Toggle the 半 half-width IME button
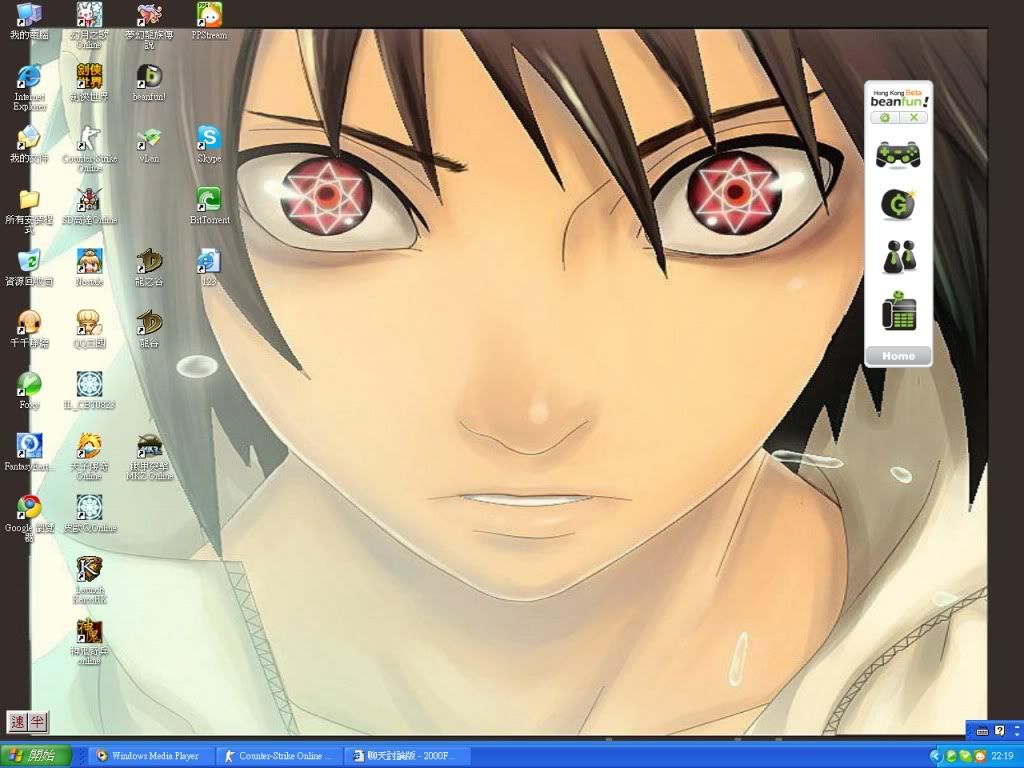 coord(37,721)
